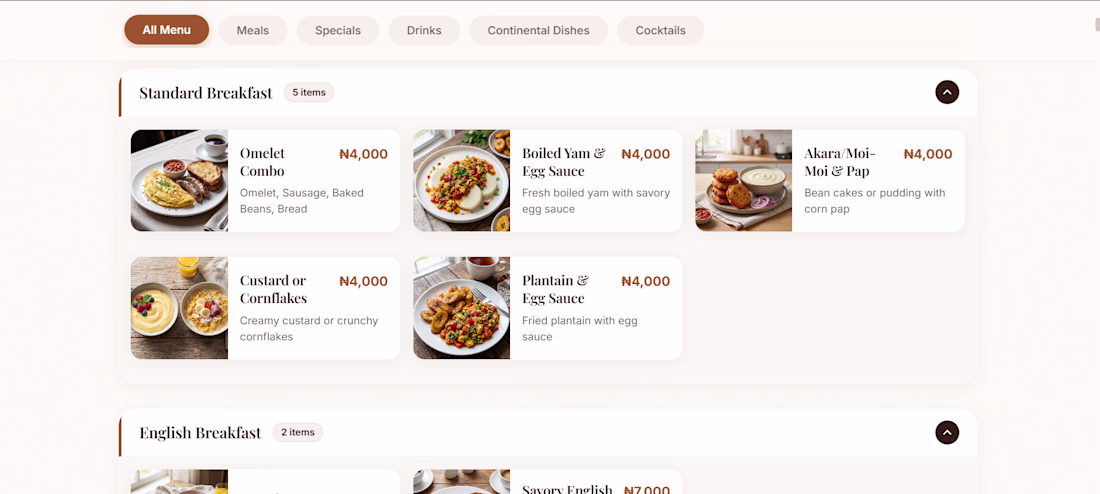This screenshot has height=494, width=1100.
Task: Click the Boiled Yam & Egg Sauce title
Action: point(563,162)
